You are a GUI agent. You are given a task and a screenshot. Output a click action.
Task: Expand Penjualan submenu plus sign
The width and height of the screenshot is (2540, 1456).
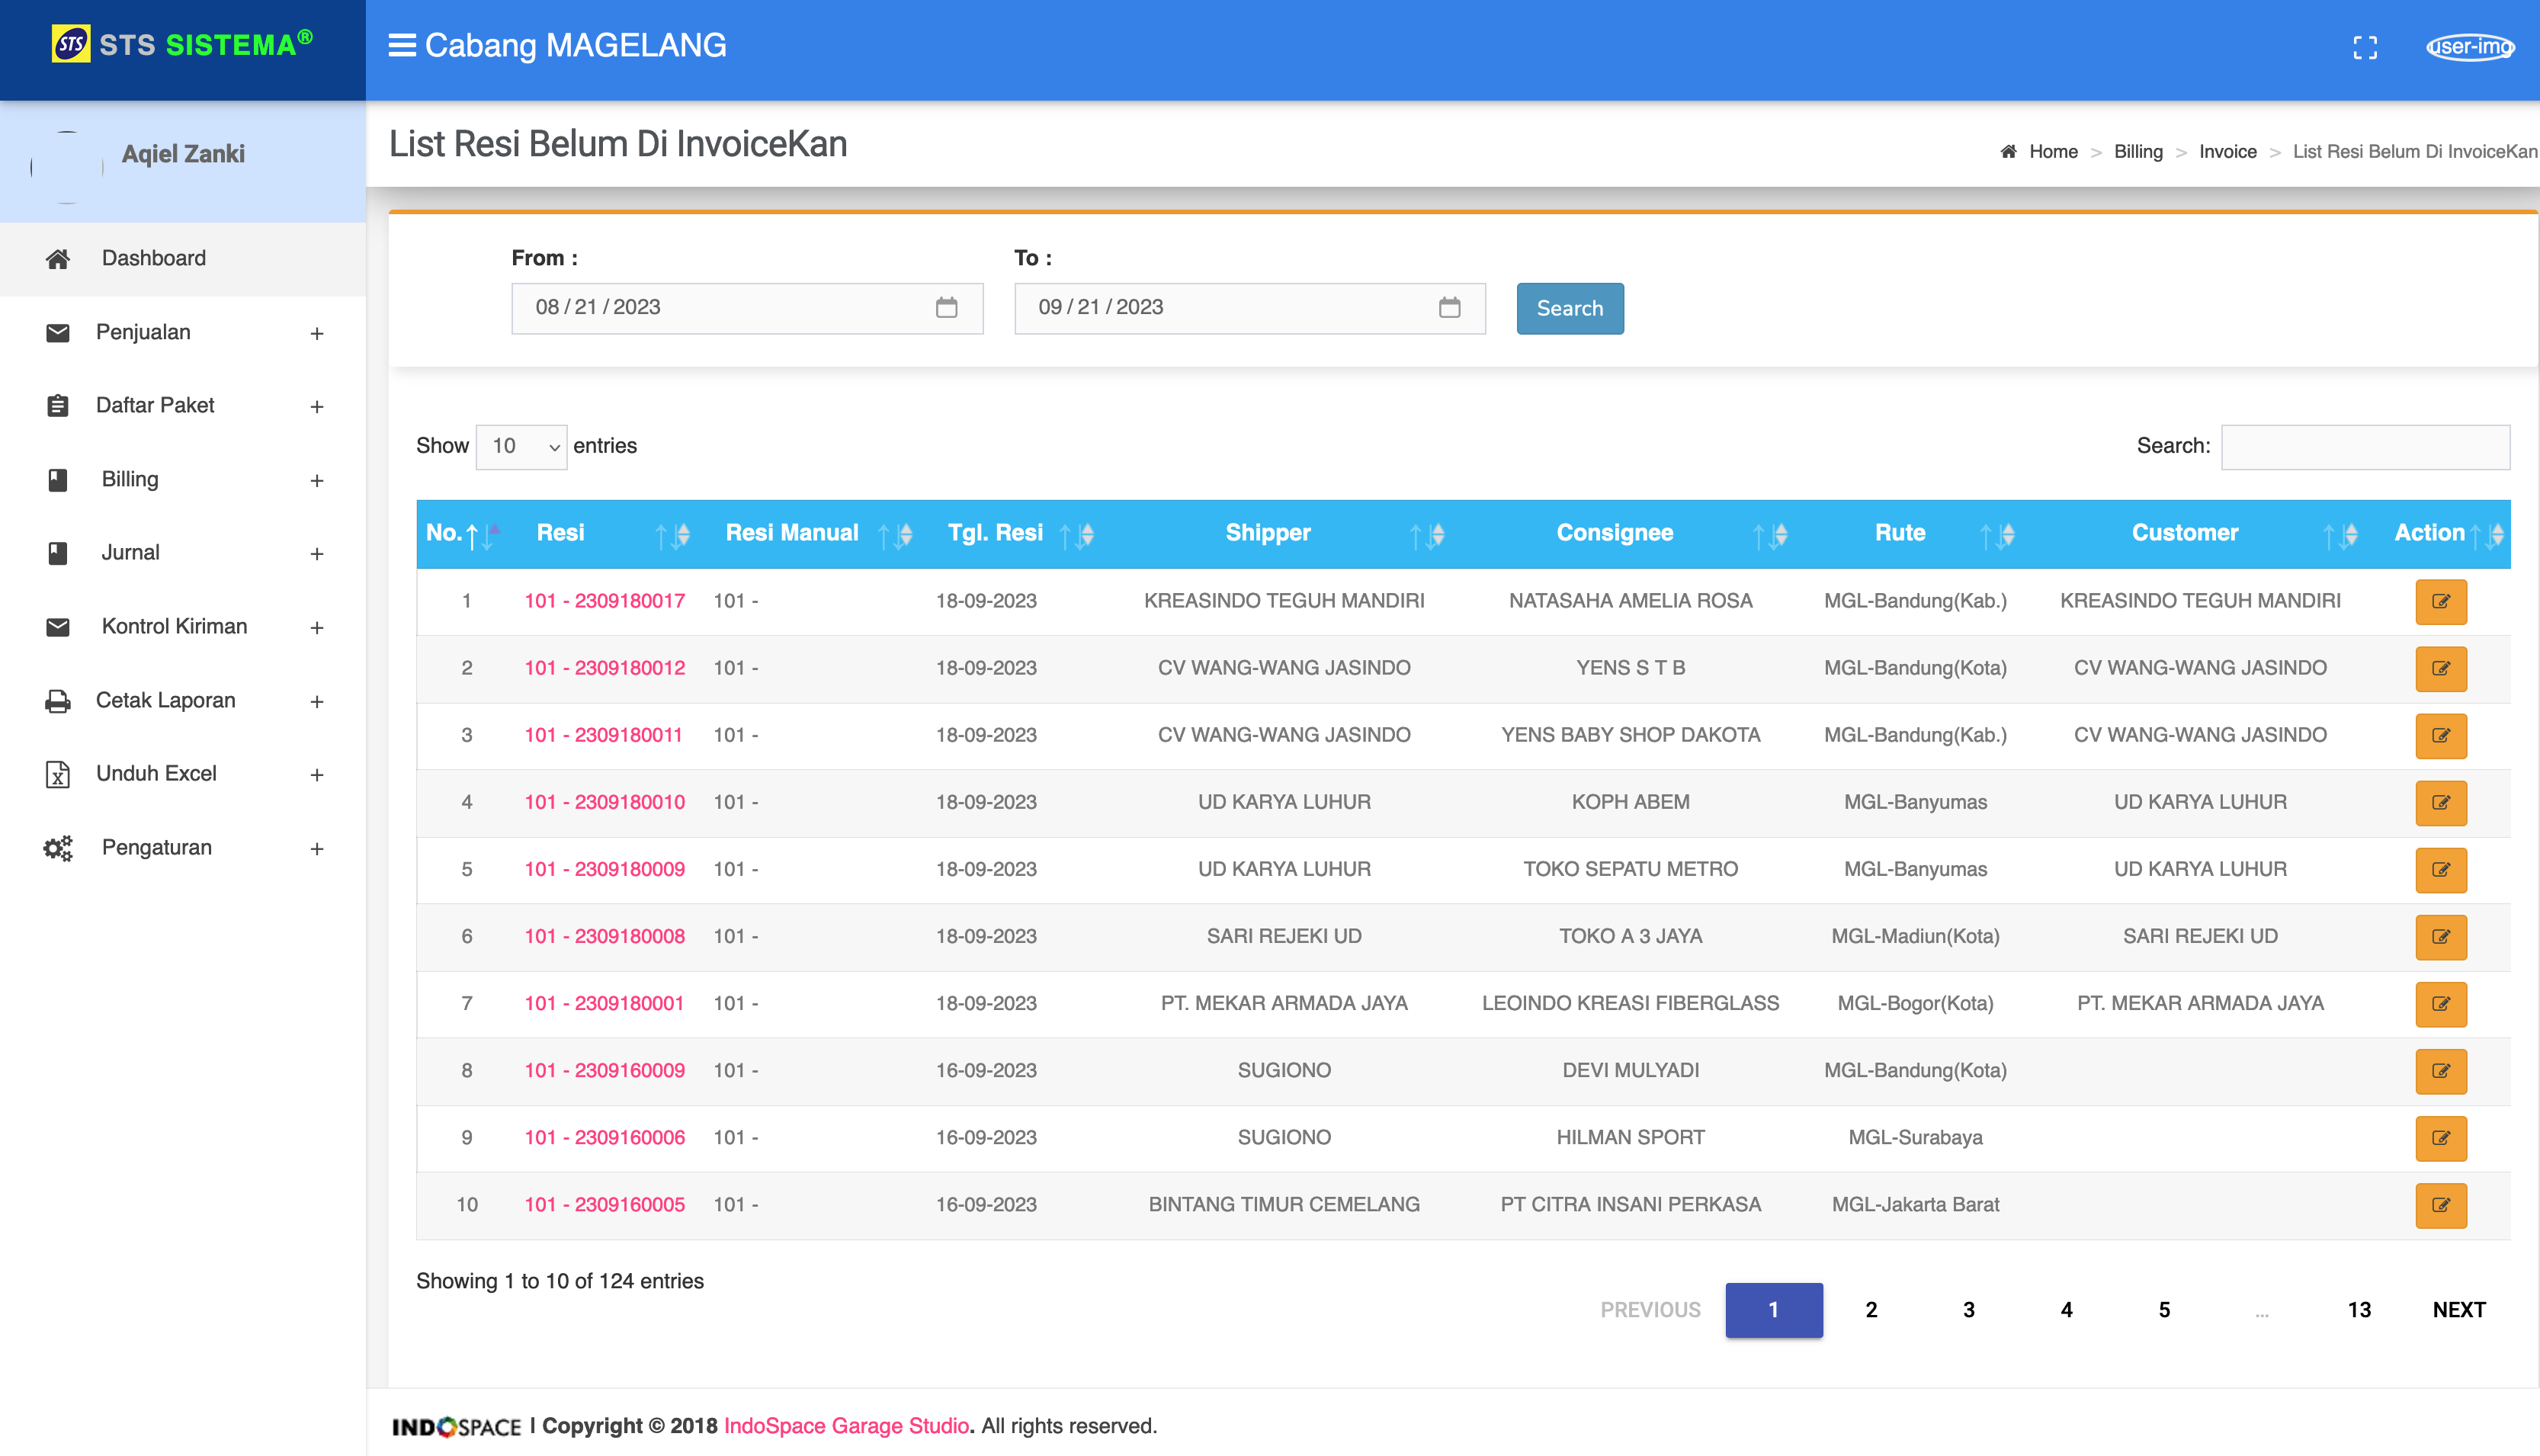point(317,333)
